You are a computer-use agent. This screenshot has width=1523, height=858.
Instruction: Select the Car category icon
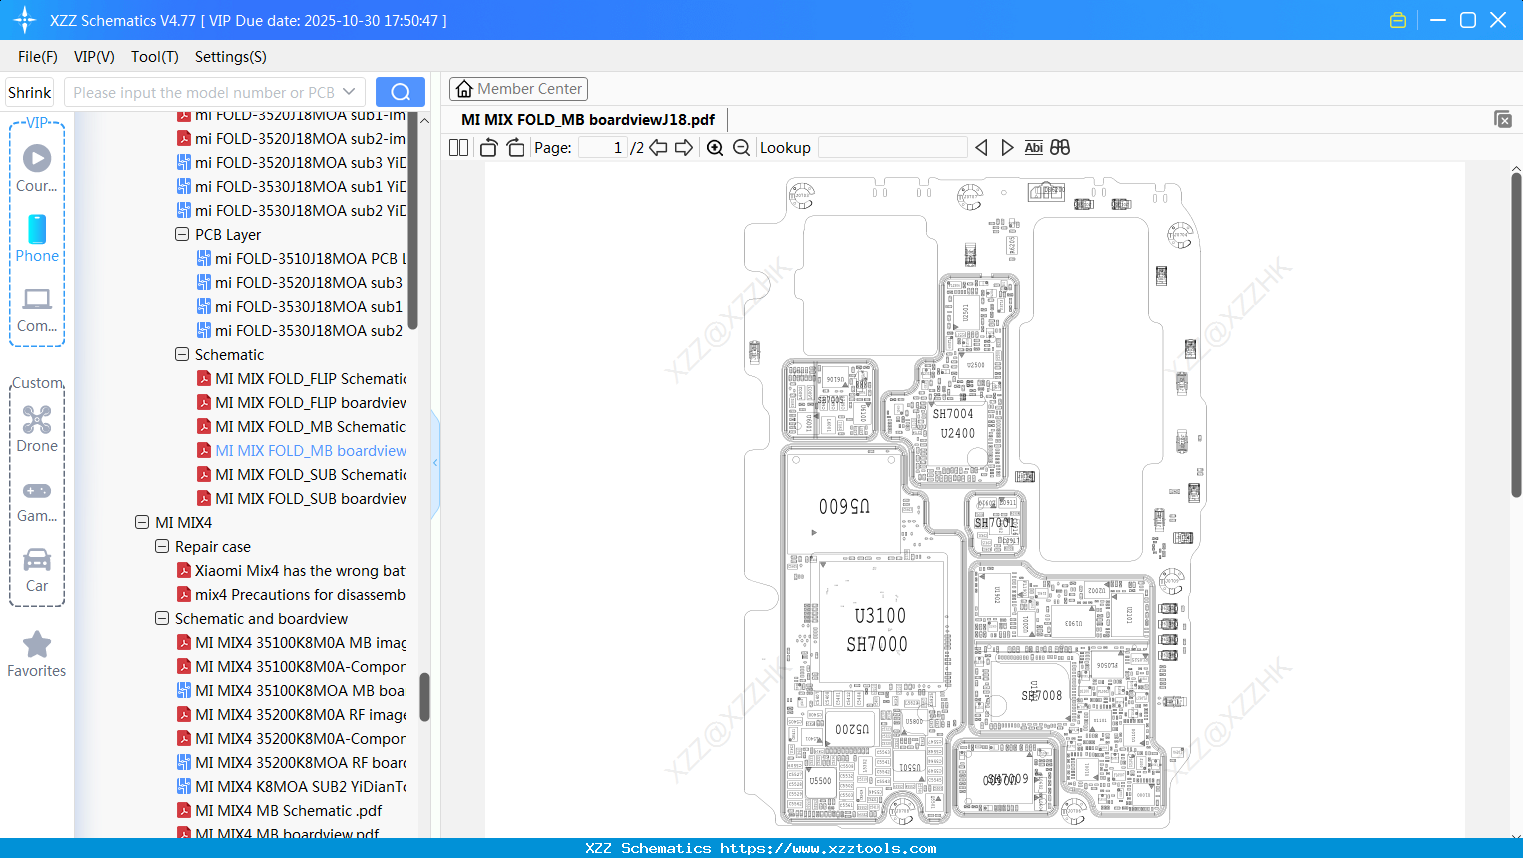point(37,569)
